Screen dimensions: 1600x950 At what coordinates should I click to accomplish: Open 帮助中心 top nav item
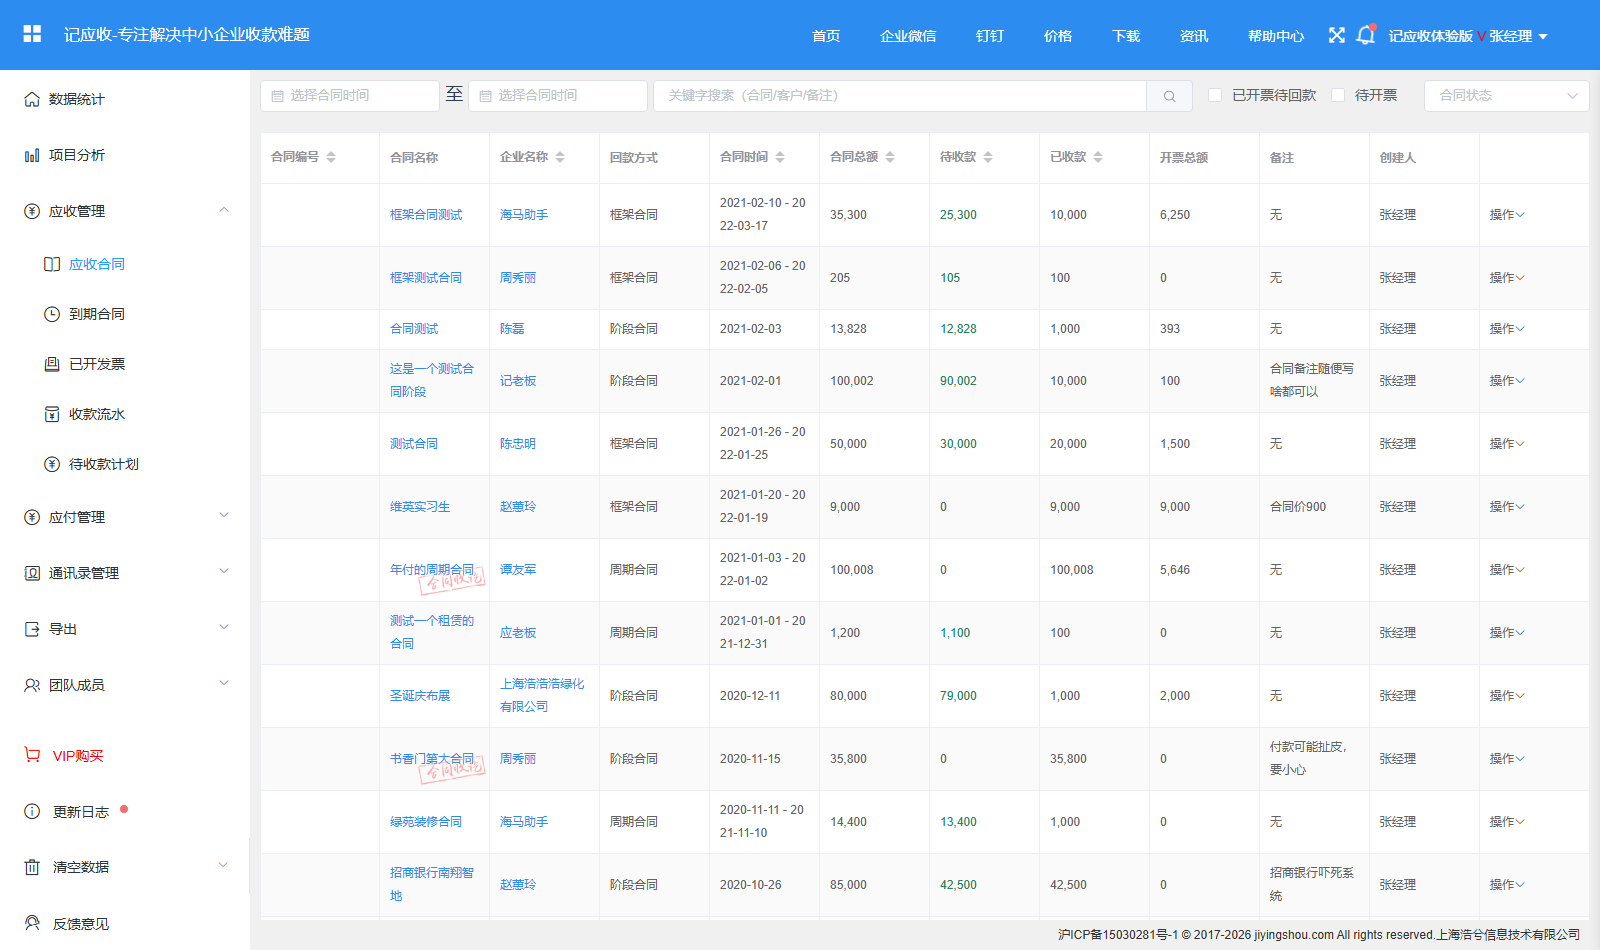pos(1276,36)
